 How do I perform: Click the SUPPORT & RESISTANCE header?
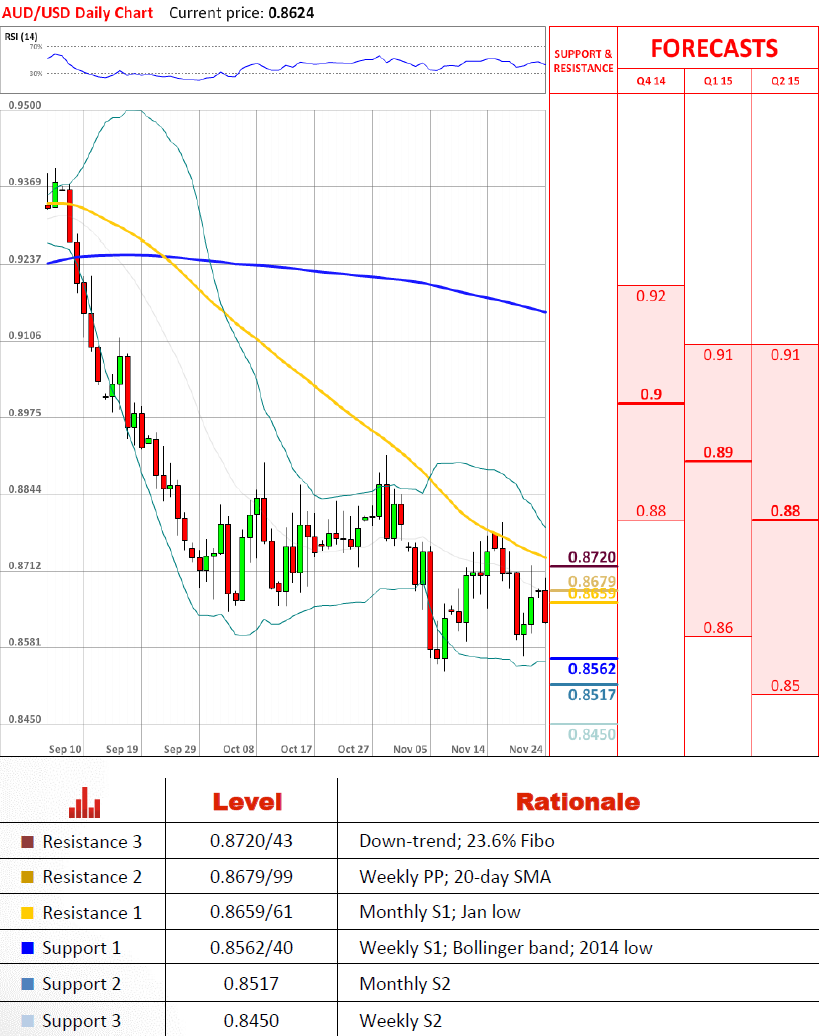583,61
